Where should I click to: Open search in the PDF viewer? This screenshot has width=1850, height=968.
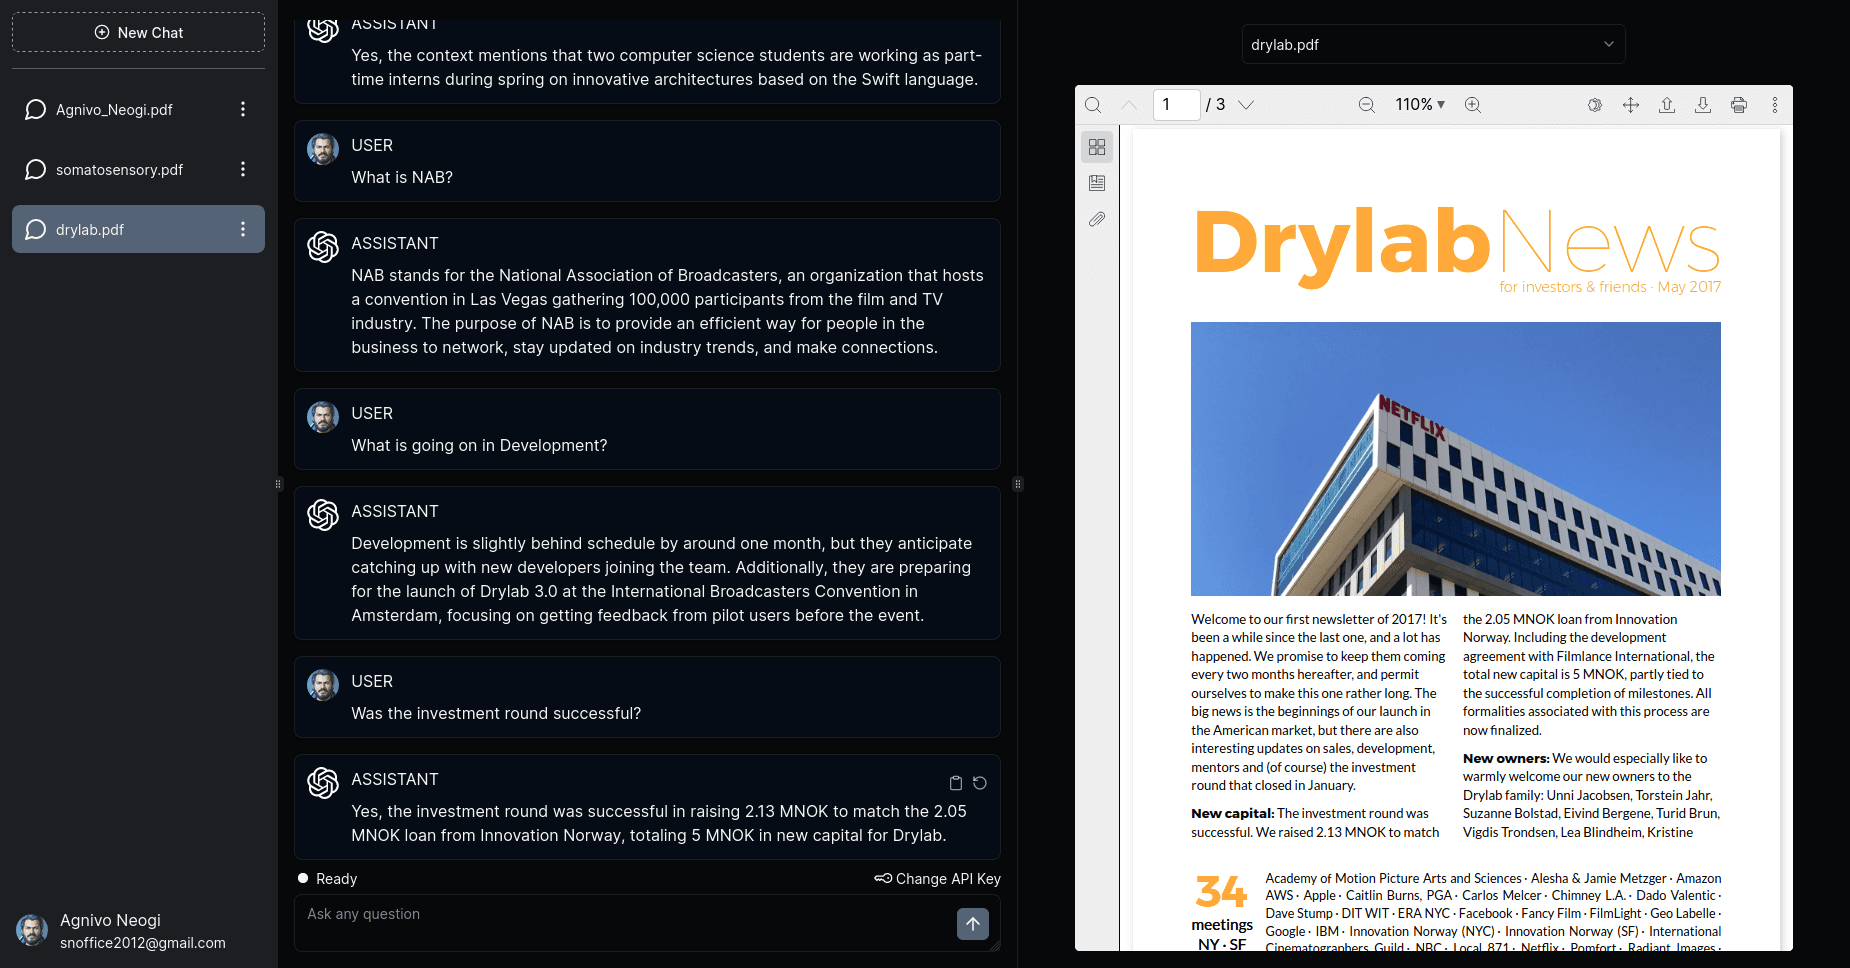pos(1092,105)
